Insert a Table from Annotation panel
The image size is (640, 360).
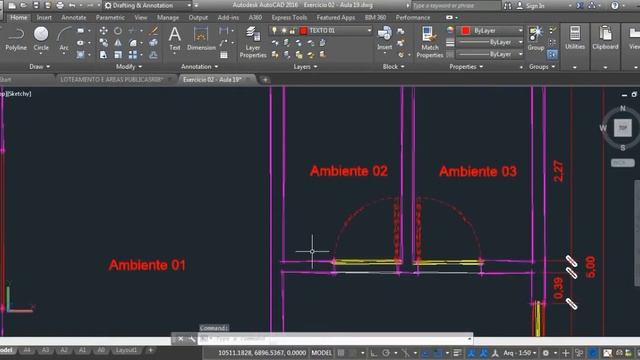click(224, 54)
